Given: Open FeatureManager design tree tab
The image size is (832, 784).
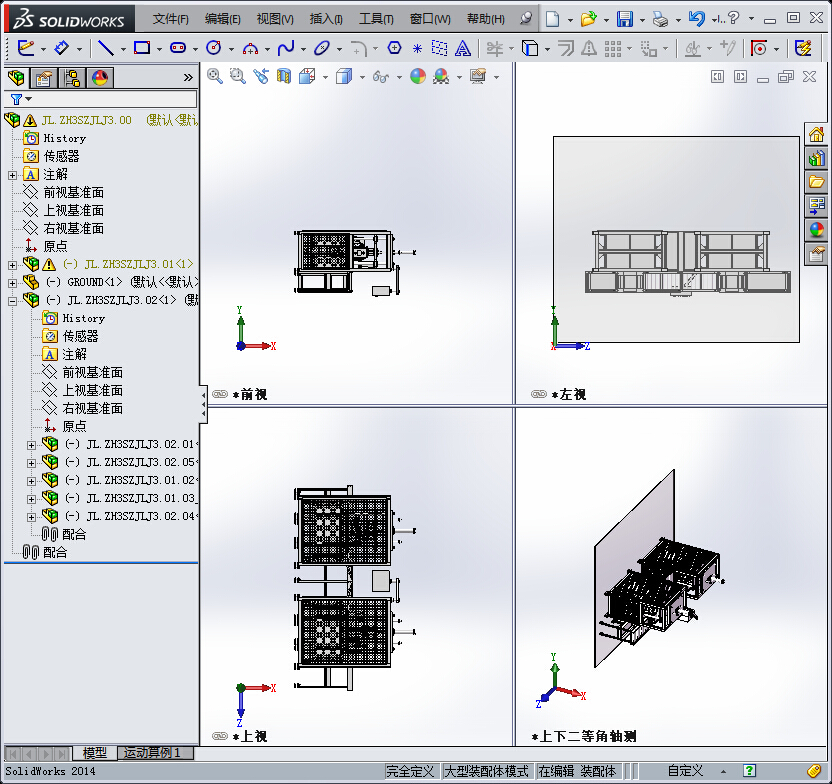Looking at the screenshot, I should click(x=16, y=78).
